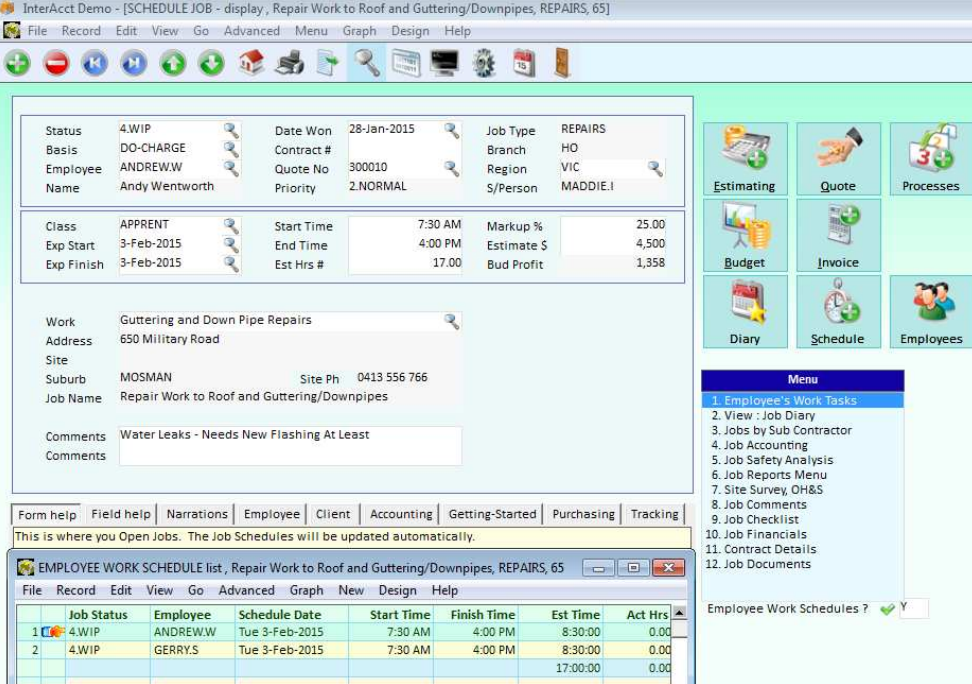
Task: Select GERRY.S employee cell in schedule list
Action: 193,650
